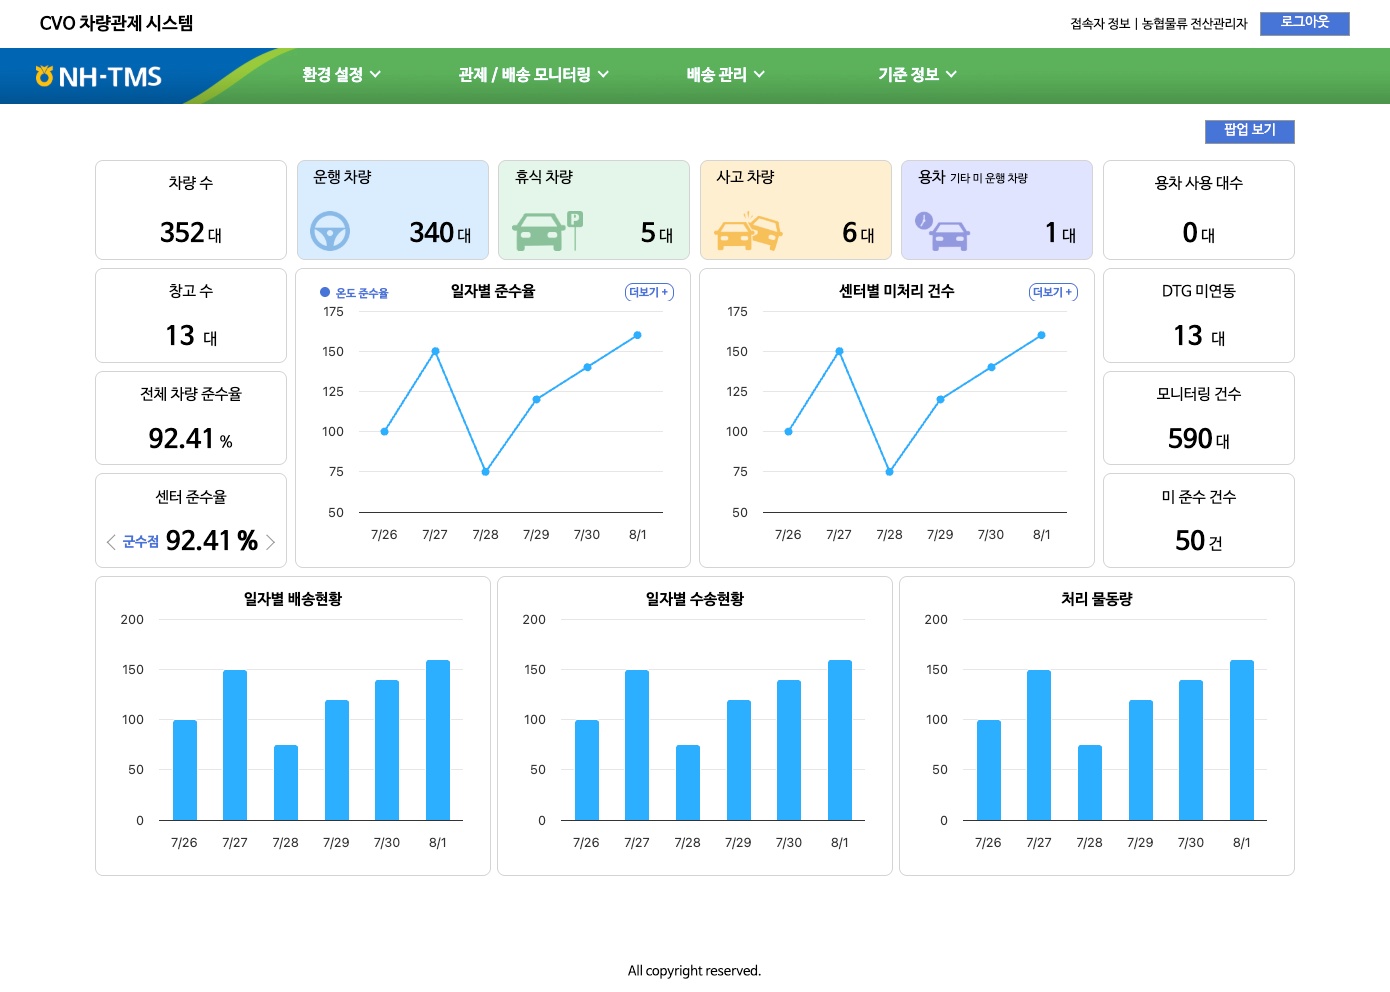Expand the 배송 관리 menu
The height and width of the screenshot is (992, 1390).
[725, 75]
